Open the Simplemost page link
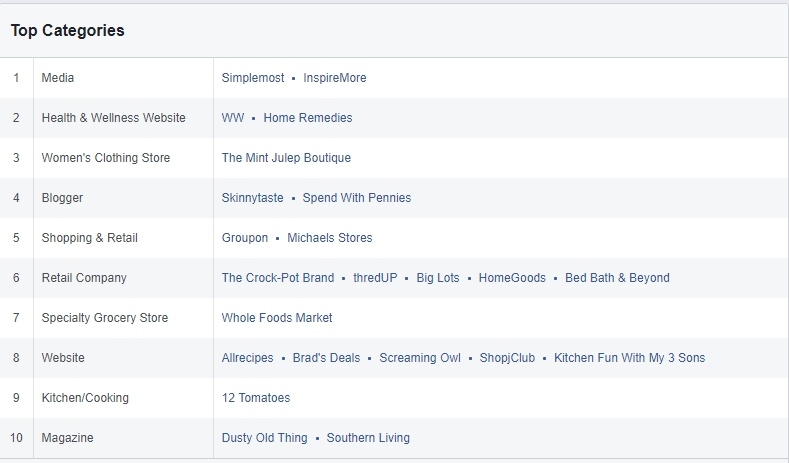 [x=253, y=78]
